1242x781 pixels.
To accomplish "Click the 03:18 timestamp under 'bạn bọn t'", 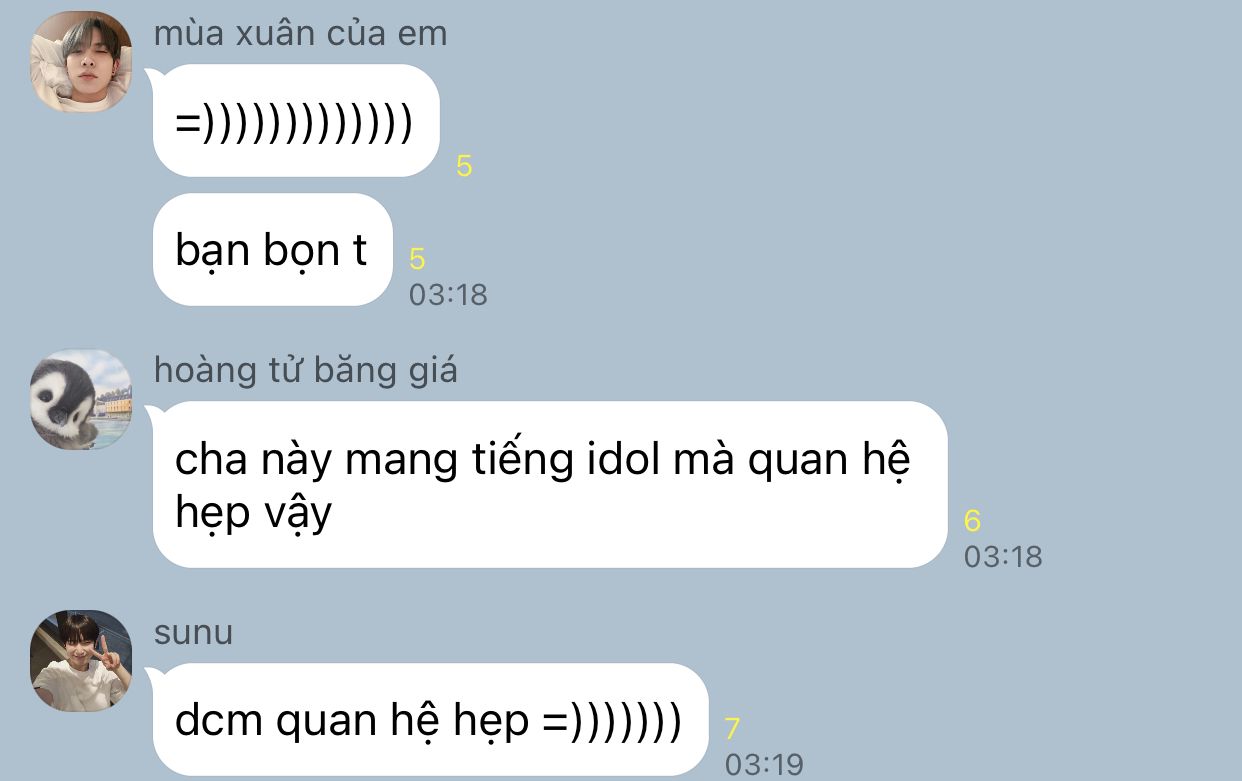I will (x=448, y=295).
